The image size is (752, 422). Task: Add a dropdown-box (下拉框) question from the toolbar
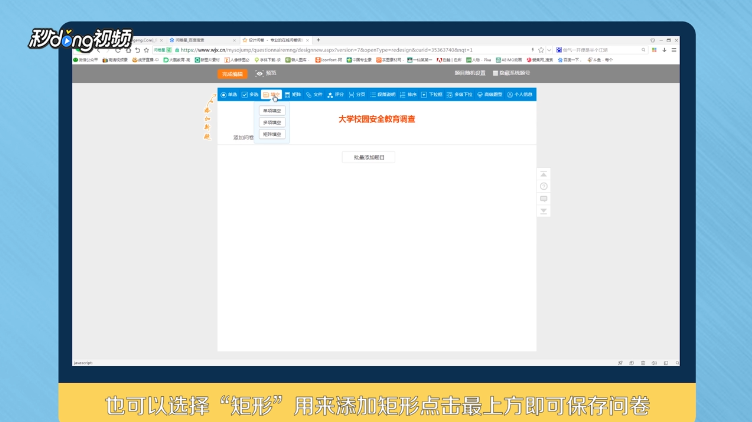[432, 95]
